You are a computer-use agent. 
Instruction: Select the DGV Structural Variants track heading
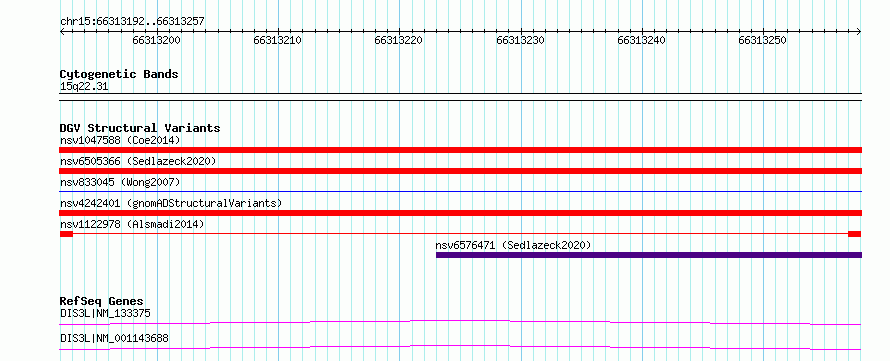(140, 128)
